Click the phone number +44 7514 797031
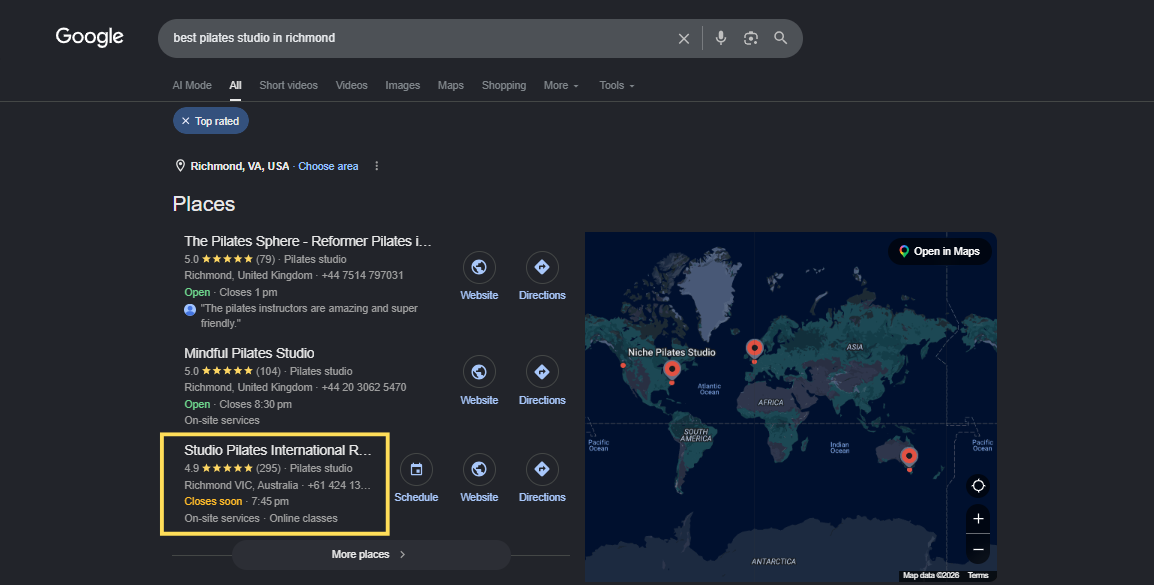 coord(363,275)
